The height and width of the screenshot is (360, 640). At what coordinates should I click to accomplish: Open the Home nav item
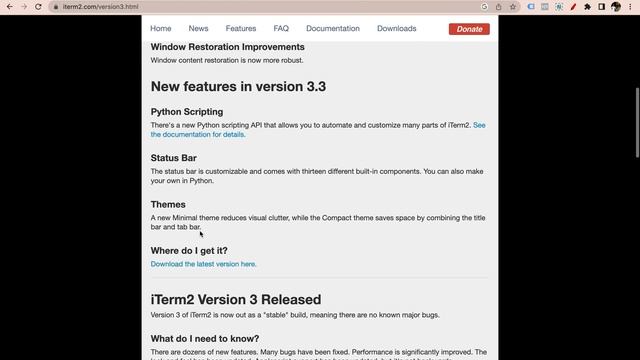160,29
